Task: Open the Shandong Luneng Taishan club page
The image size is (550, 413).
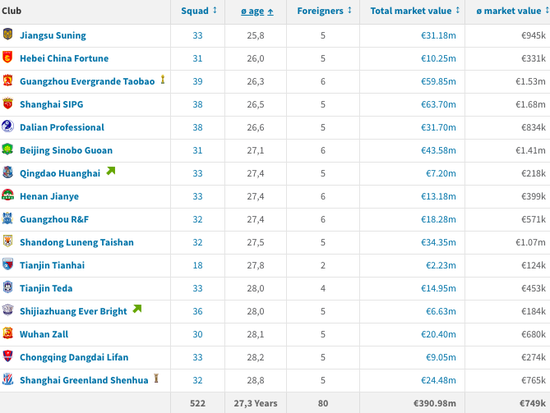Action: [x=77, y=242]
